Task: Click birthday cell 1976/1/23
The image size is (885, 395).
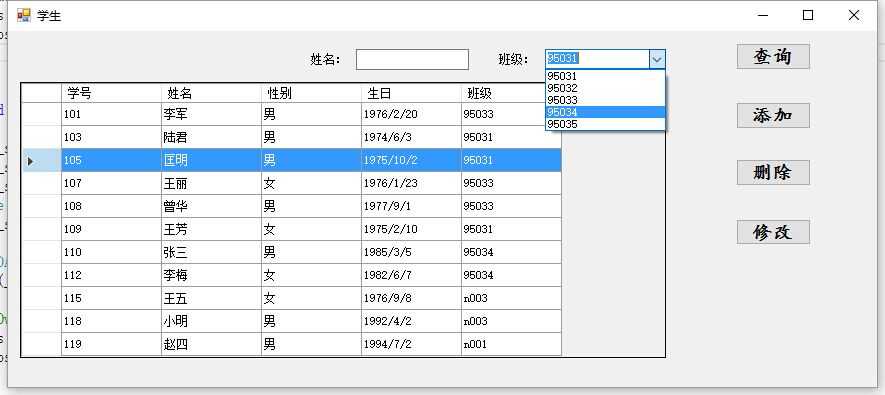Action: [411, 183]
